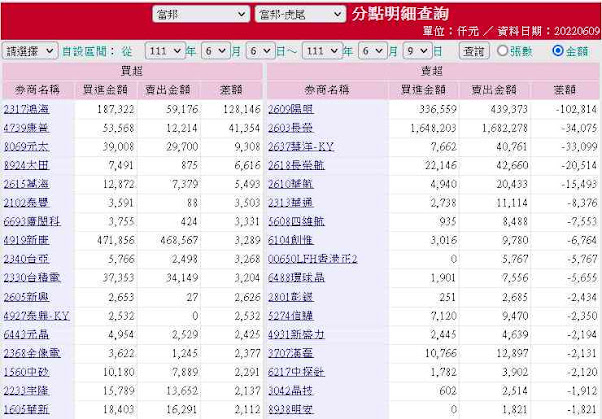Open the 2330台積電 stock link

pos(32,277)
